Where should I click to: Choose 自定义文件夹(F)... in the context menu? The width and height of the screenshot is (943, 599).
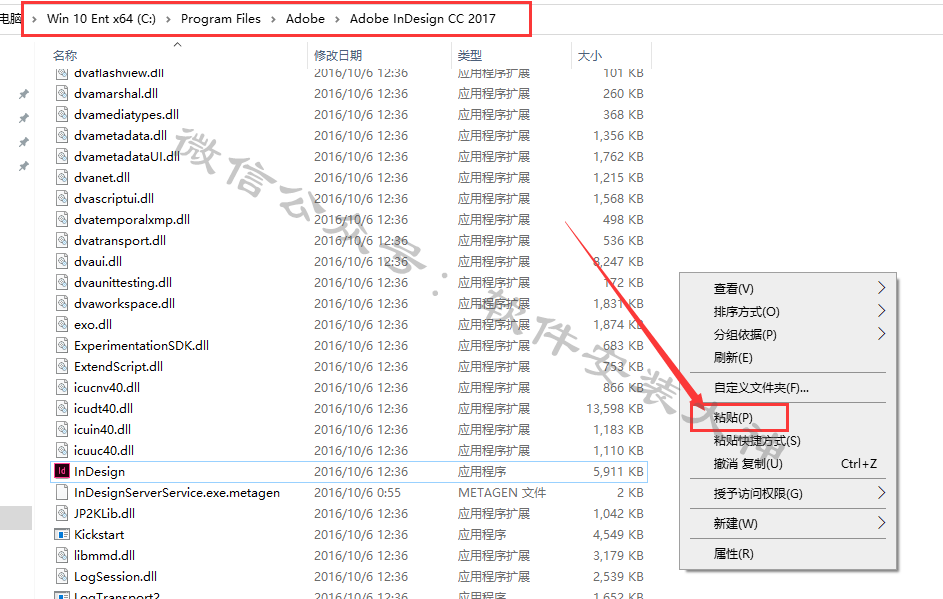tap(761, 388)
